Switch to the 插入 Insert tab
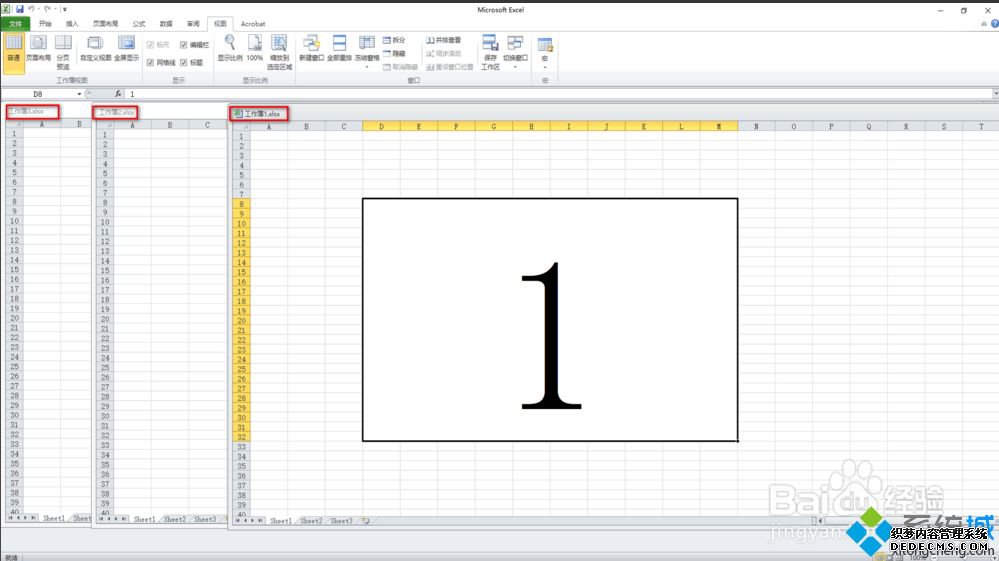 pos(72,24)
